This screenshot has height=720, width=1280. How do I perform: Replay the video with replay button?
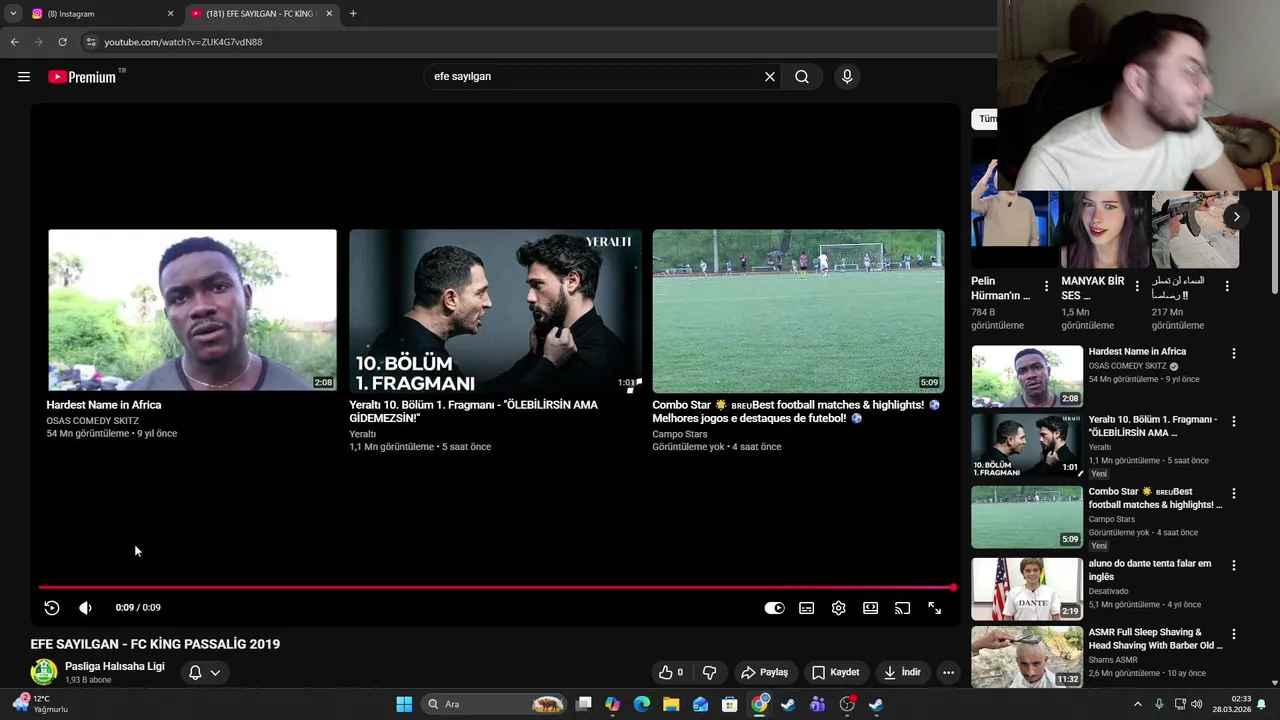point(52,608)
